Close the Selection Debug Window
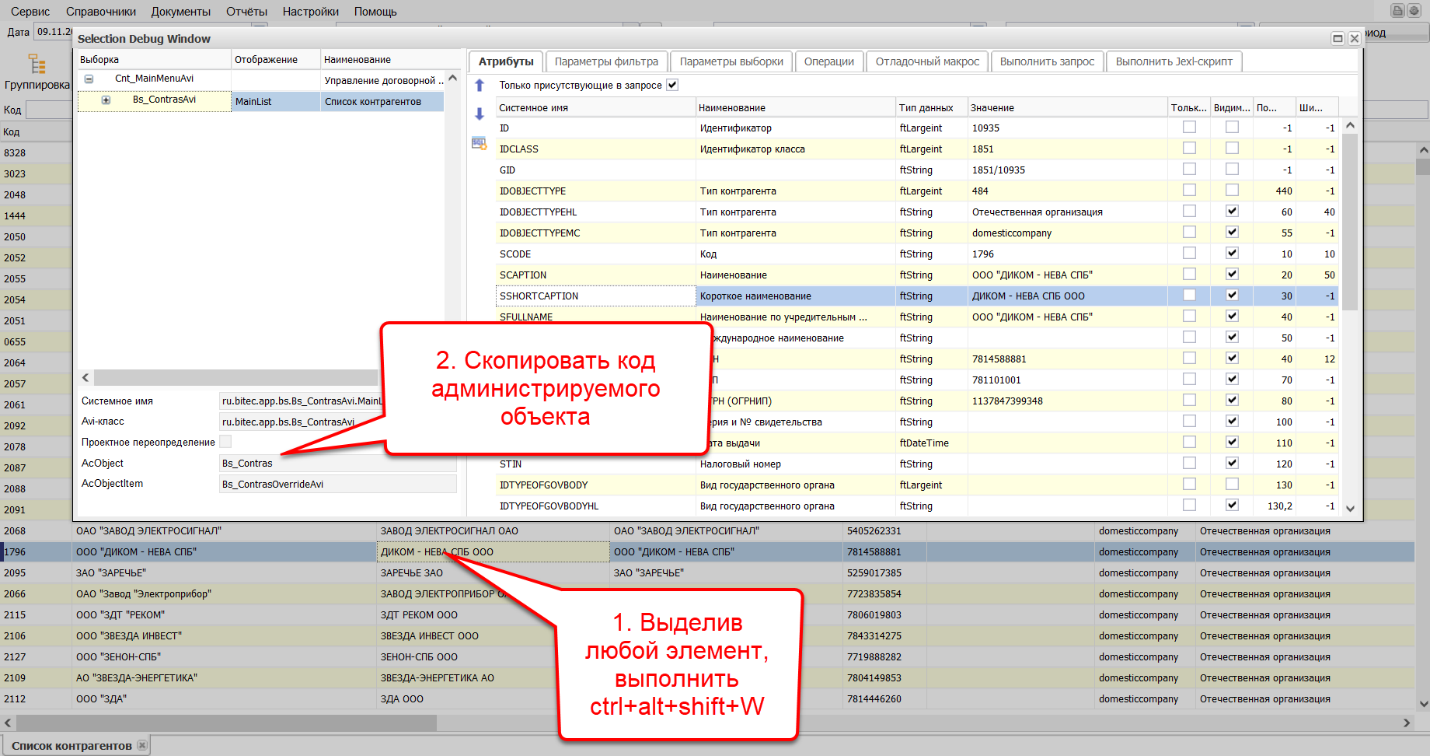The width and height of the screenshot is (1430, 756). [1354, 38]
